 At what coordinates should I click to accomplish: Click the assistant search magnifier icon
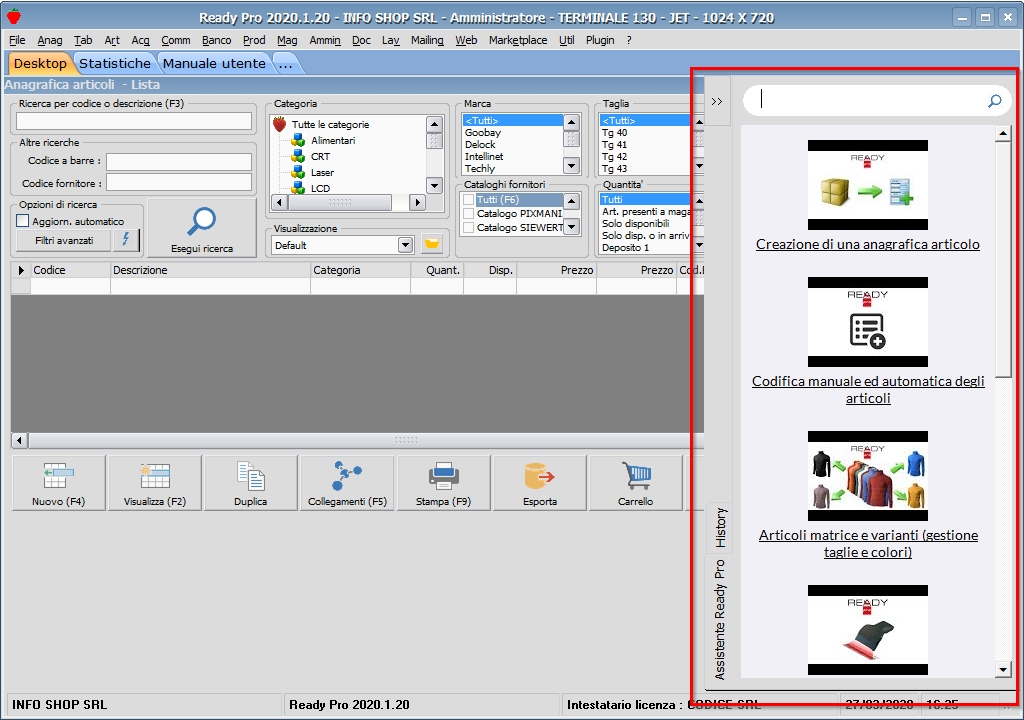pyautogui.click(x=995, y=101)
